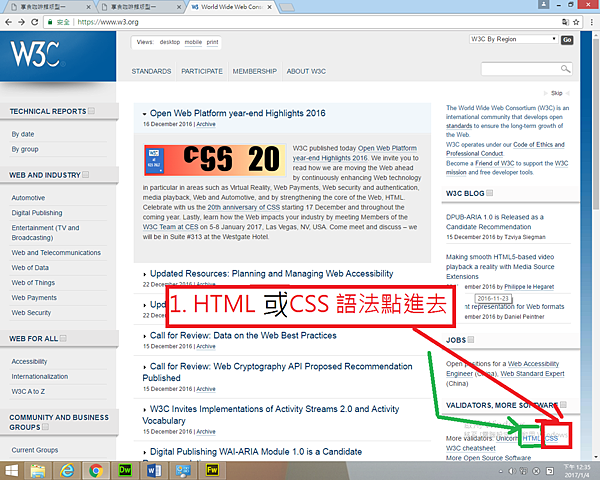Open the Digital Publishing link
This screenshot has width=600, height=480.
[x=37, y=212]
